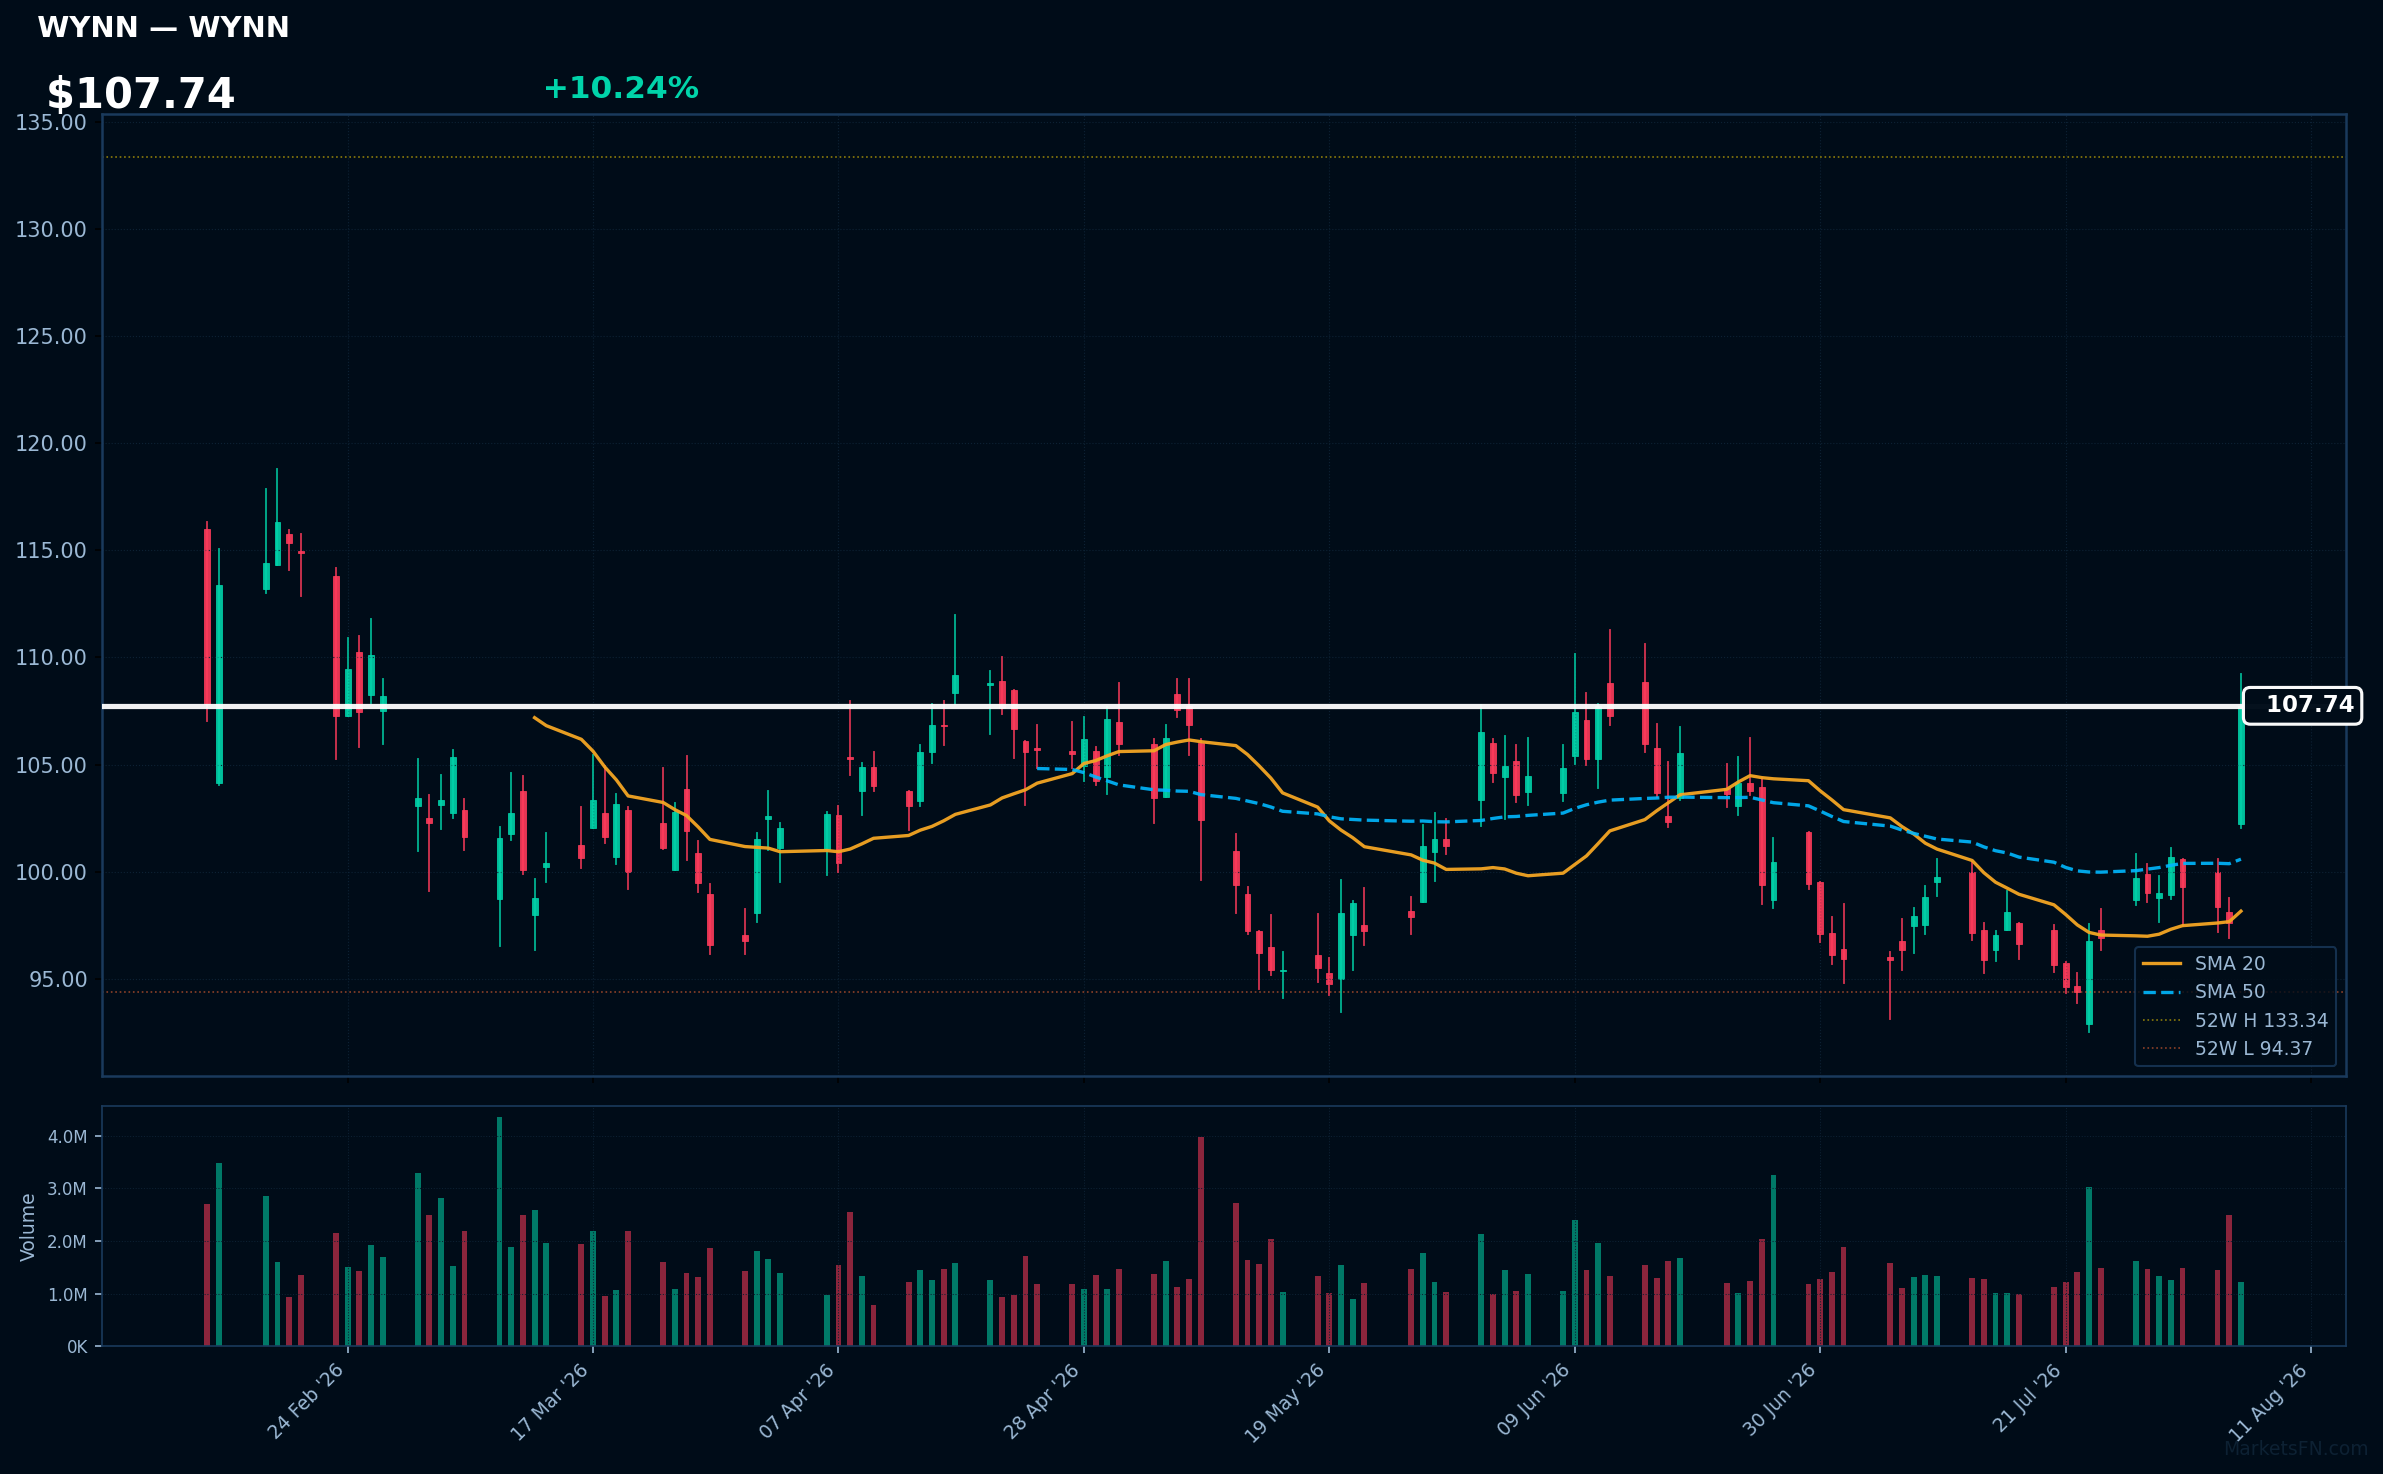Select SMA 20 legend entry

pyautogui.click(x=2204, y=963)
